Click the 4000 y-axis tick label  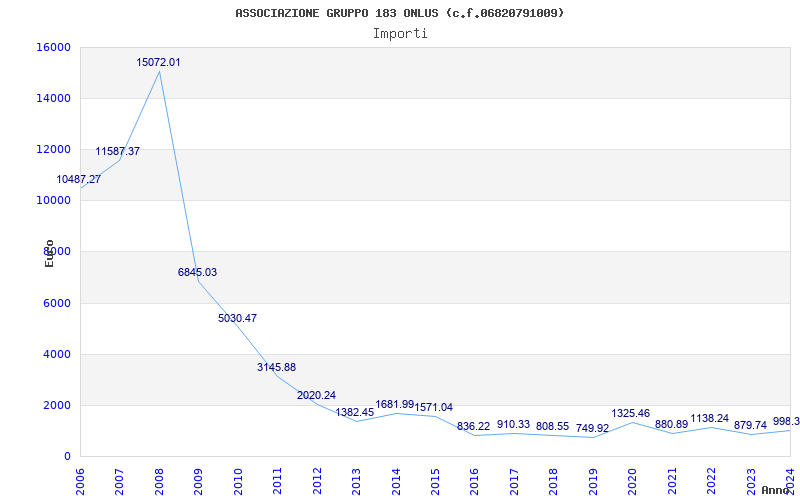(56, 355)
